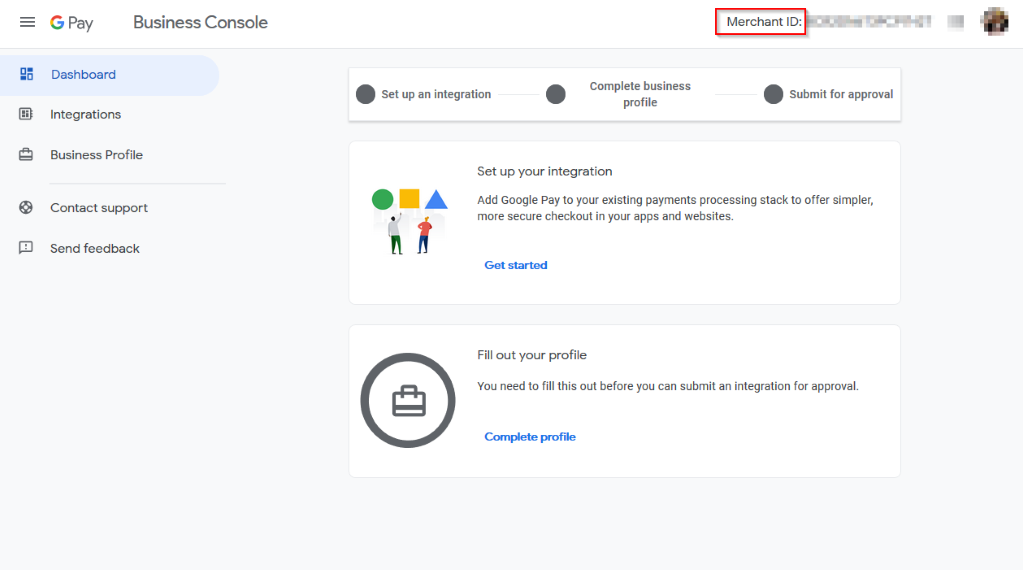Click the Business Profile briefcase icon
The height and width of the screenshot is (570, 1024).
(x=25, y=155)
